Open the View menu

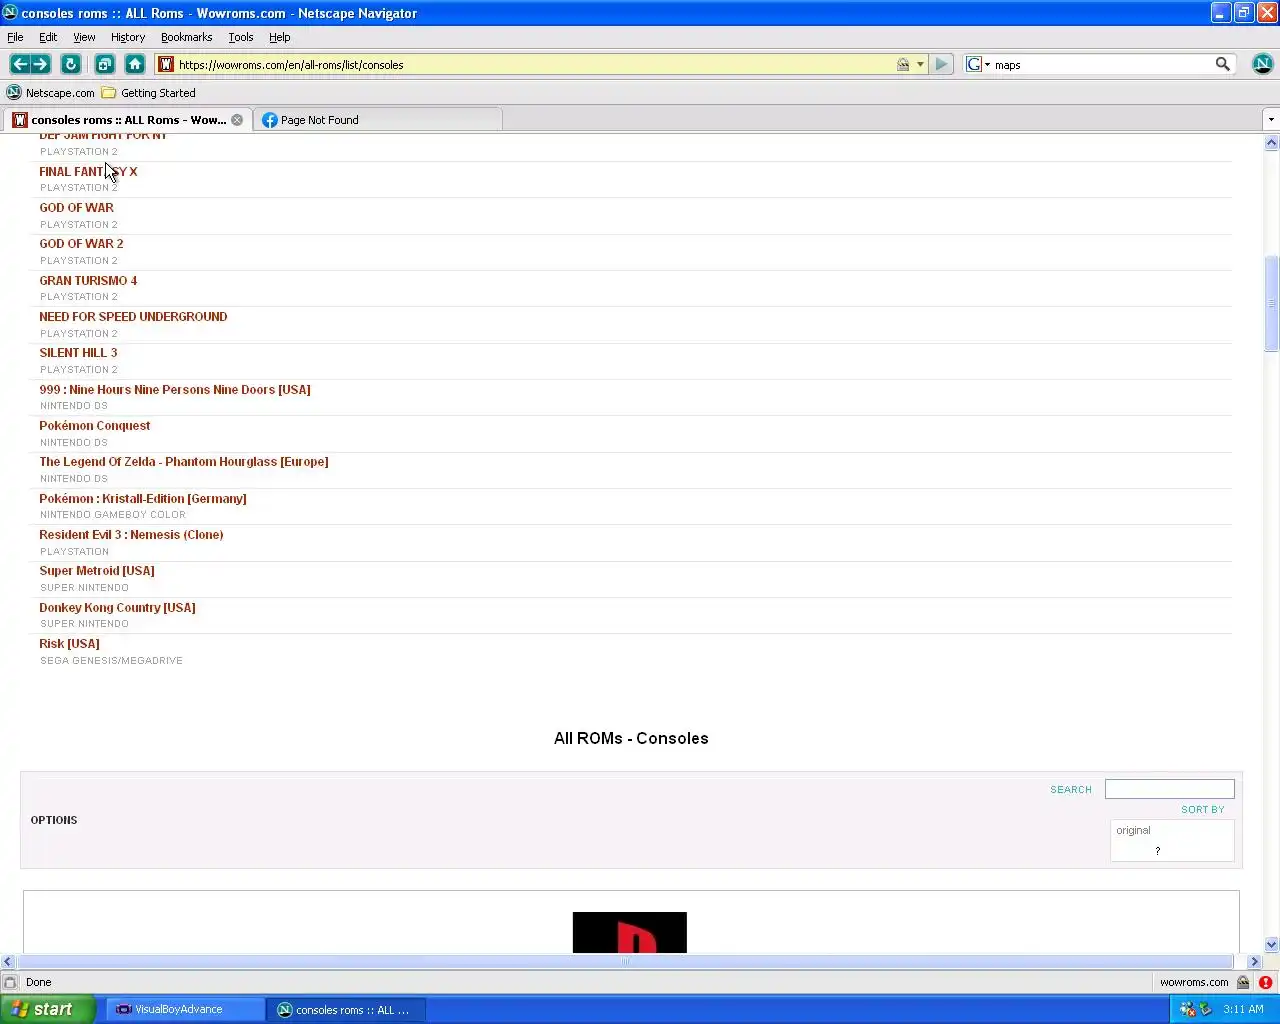(x=84, y=37)
